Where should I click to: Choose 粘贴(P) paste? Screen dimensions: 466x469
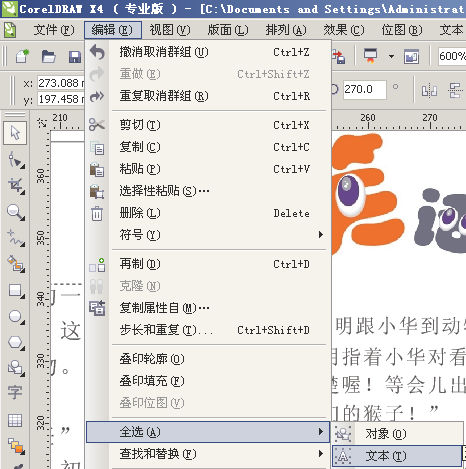pos(208,169)
